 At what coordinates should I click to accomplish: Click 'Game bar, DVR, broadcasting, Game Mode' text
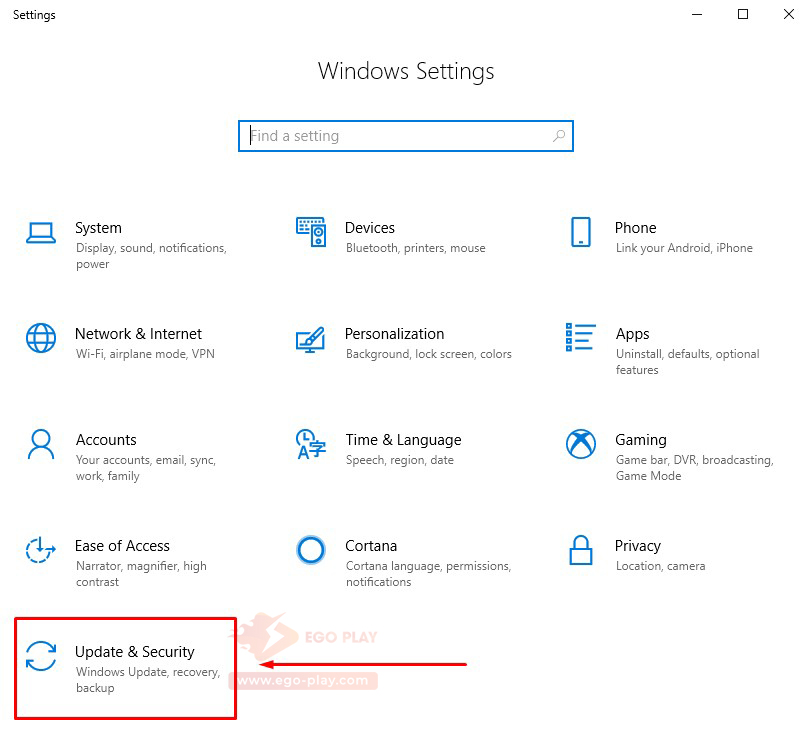click(694, 468)
